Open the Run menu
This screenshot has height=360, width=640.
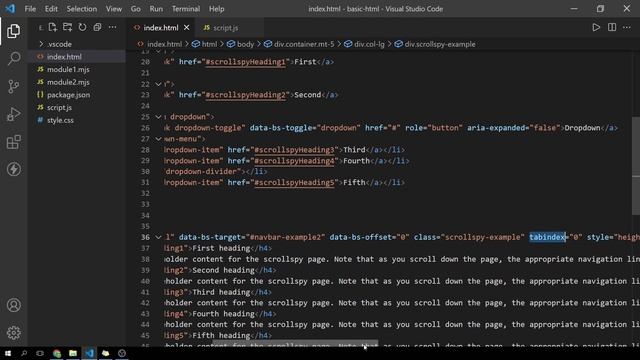156,9
